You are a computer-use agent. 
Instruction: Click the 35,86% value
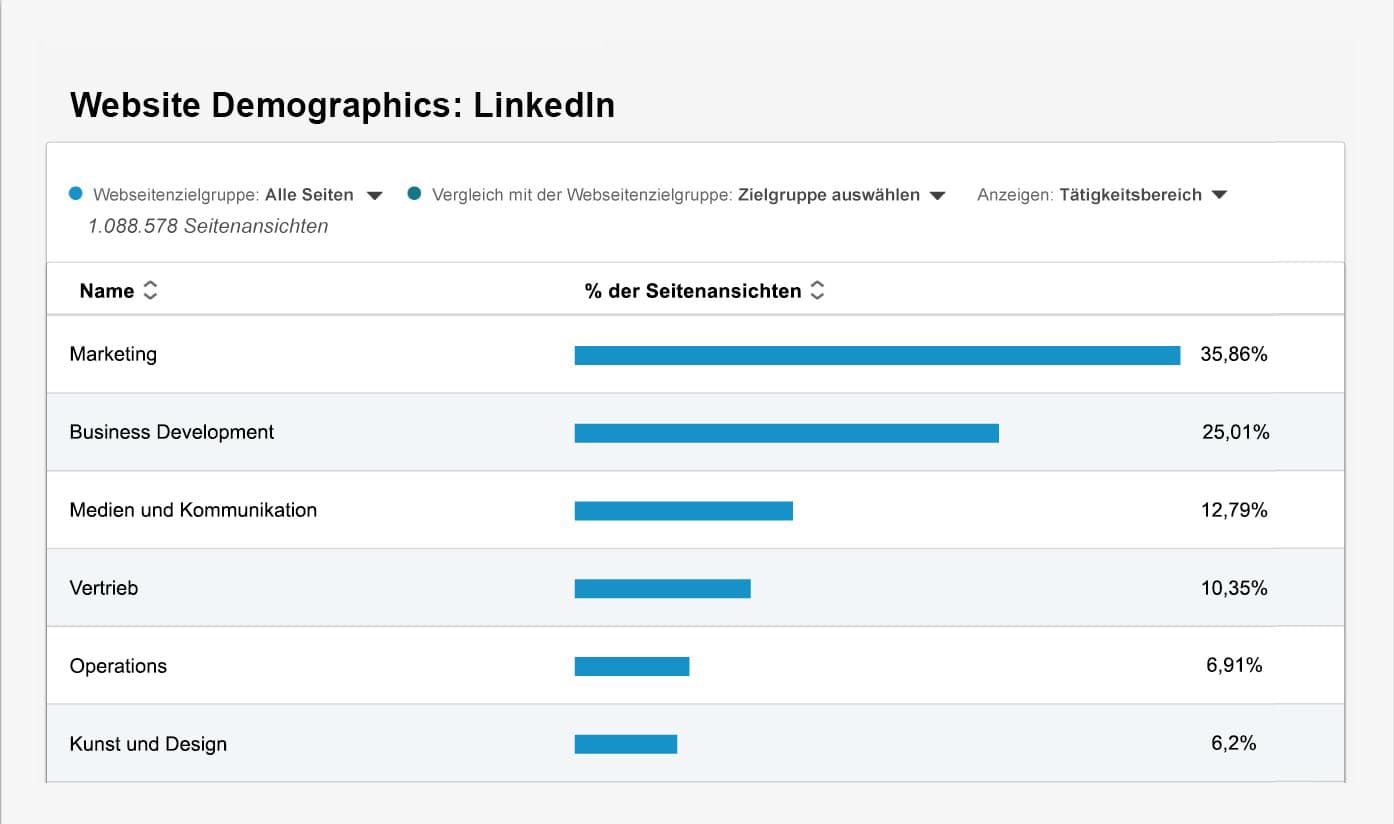(x=1234, y=354)
